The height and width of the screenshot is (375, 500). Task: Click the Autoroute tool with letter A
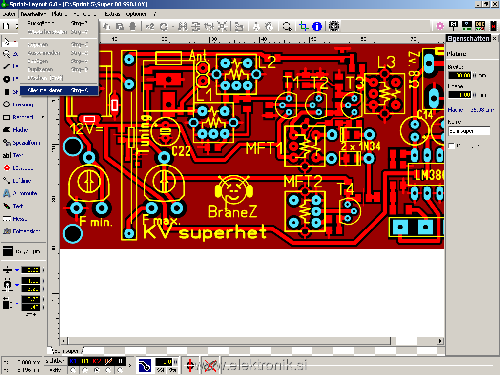20,193
